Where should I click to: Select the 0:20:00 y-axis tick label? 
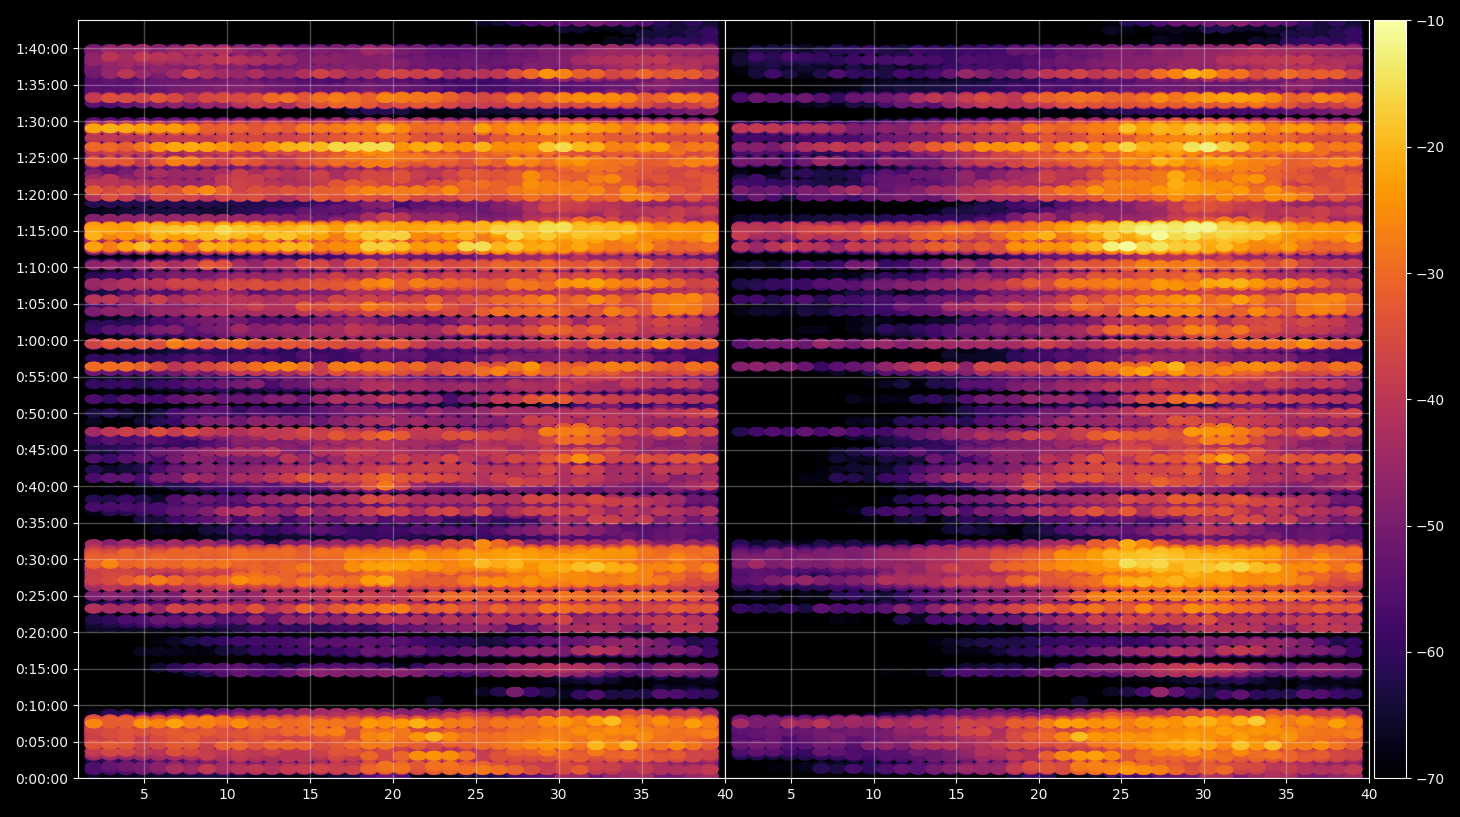click(42, 633)
